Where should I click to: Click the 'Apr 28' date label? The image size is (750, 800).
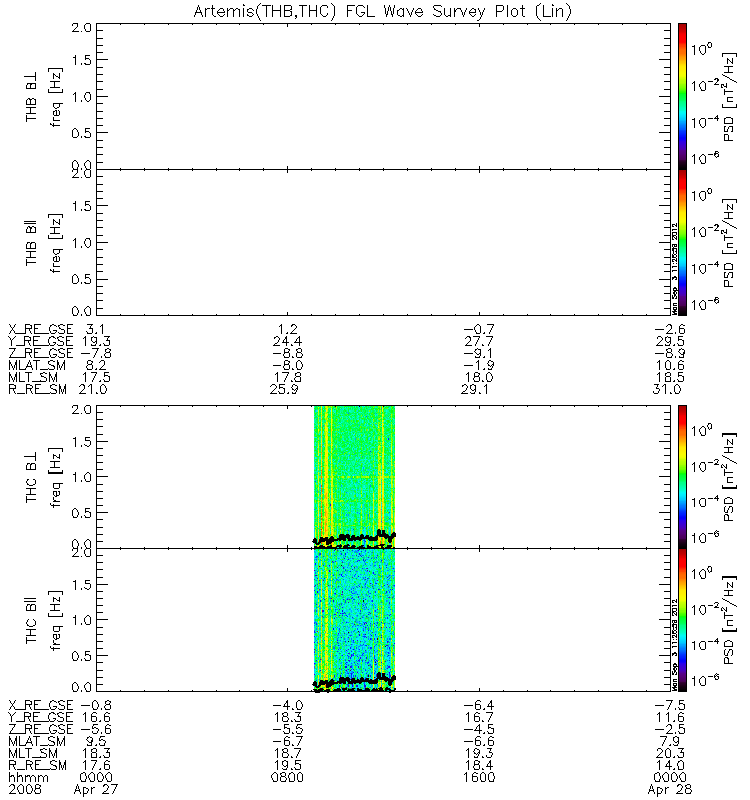tap(670, 789)
